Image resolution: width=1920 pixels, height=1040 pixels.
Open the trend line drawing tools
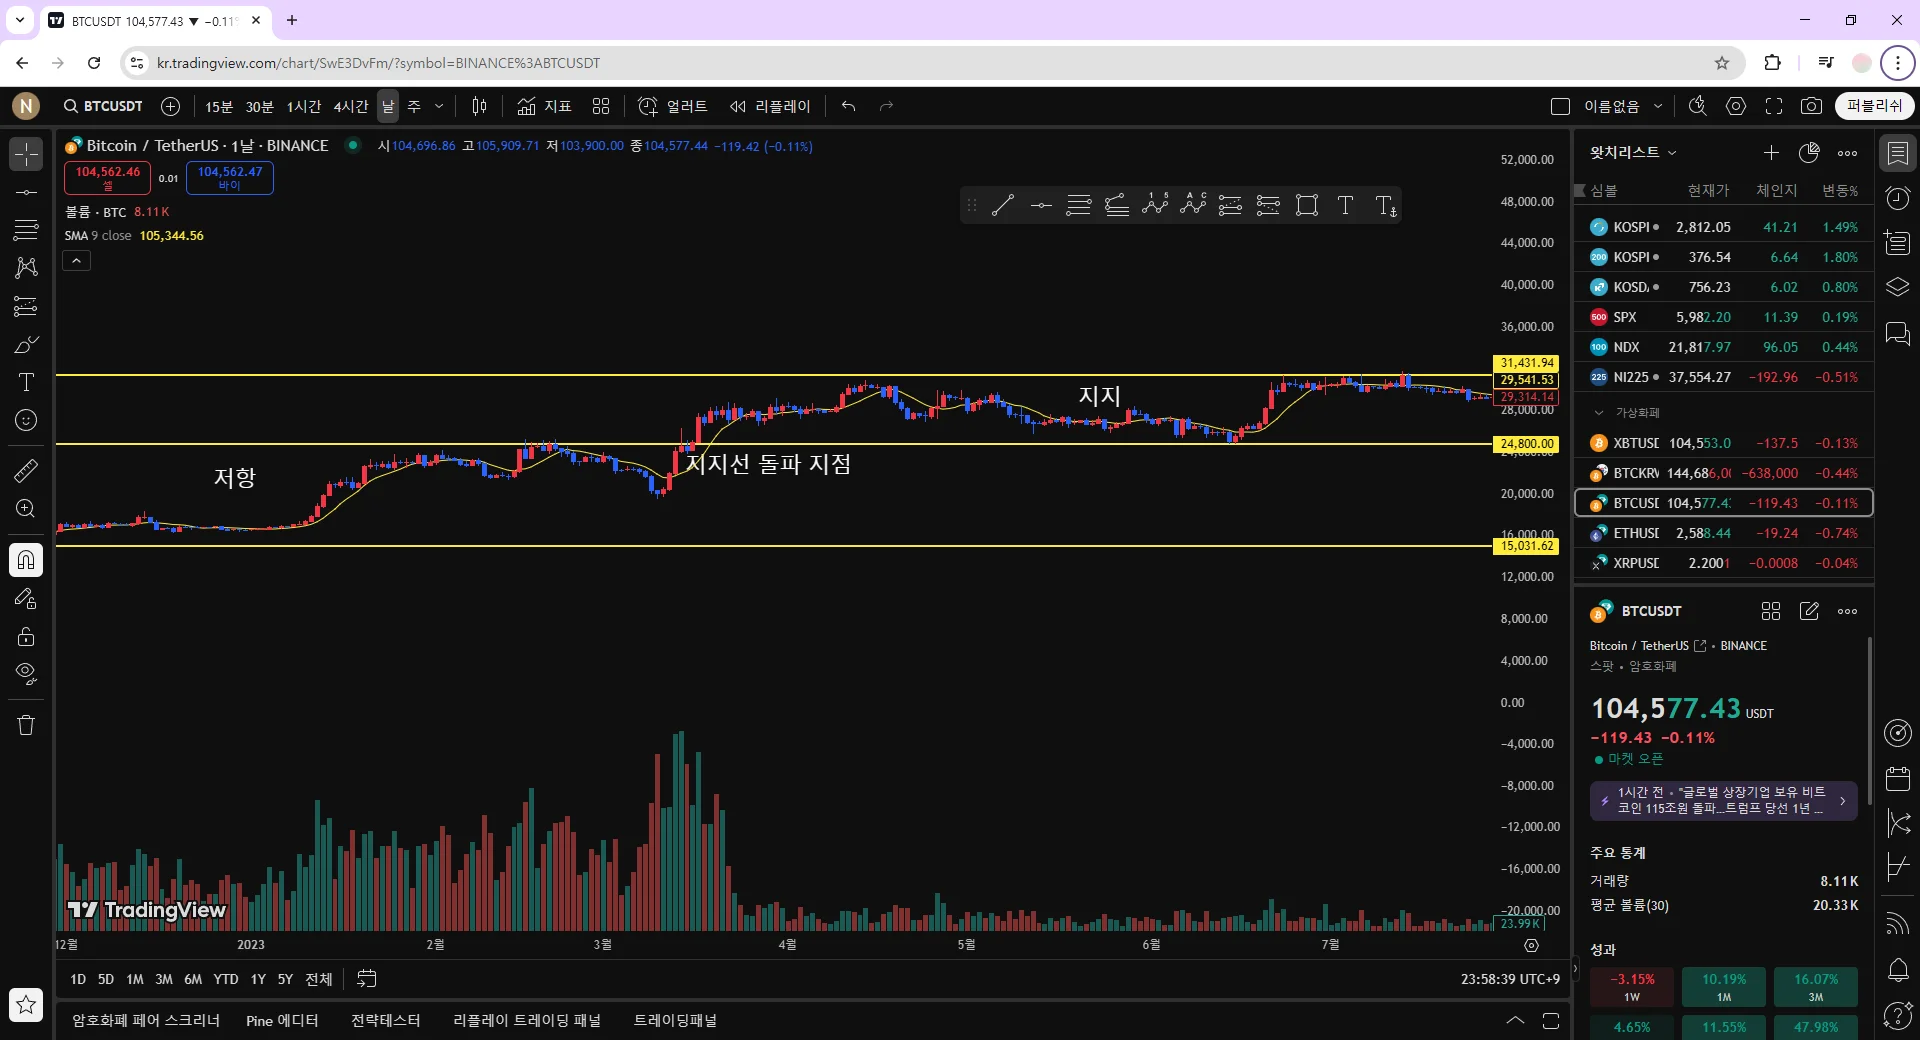pyautogui.click(x=26, y=192)
